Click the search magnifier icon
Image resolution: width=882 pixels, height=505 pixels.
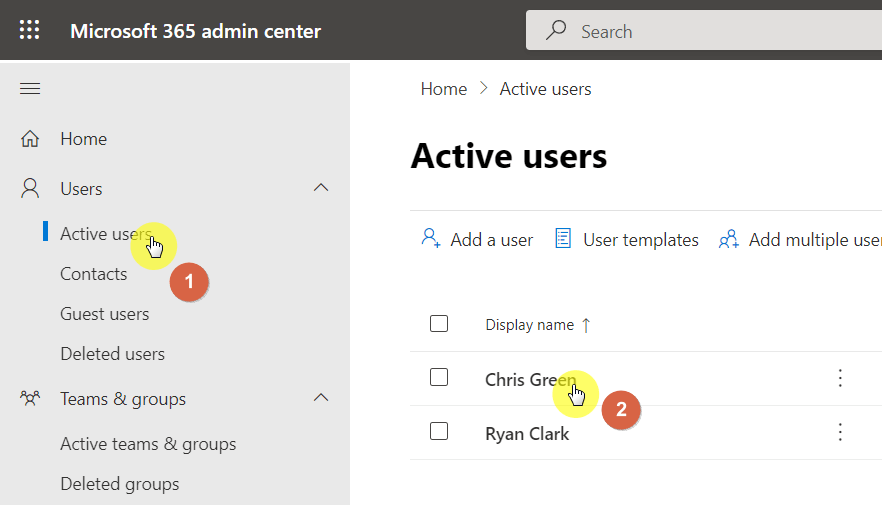pyautogui.click(x=556, y=30)
